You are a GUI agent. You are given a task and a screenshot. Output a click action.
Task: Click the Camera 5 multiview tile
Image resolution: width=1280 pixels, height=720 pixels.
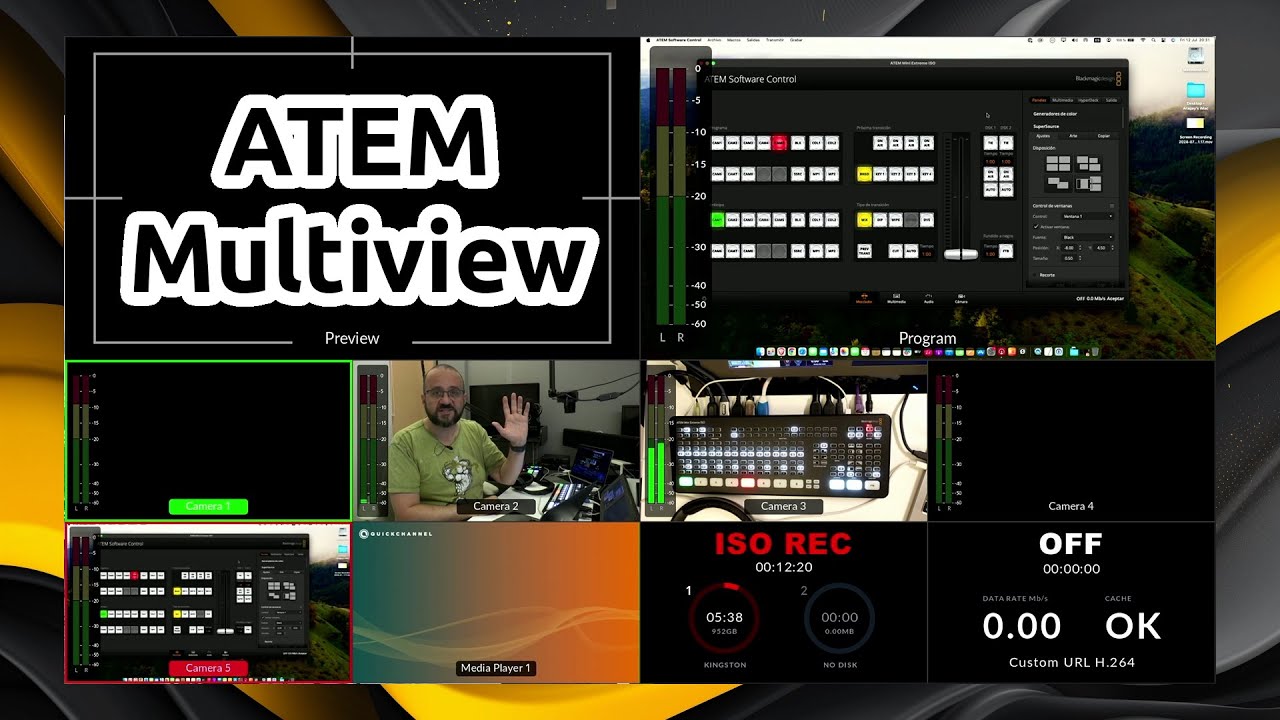(208, 602)
